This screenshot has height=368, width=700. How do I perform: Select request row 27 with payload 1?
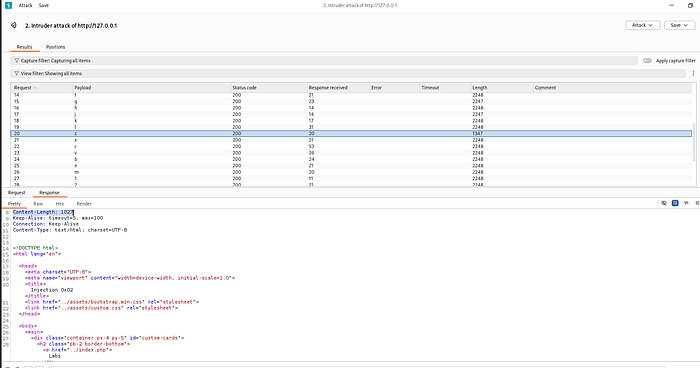click(x=351, y=179)
